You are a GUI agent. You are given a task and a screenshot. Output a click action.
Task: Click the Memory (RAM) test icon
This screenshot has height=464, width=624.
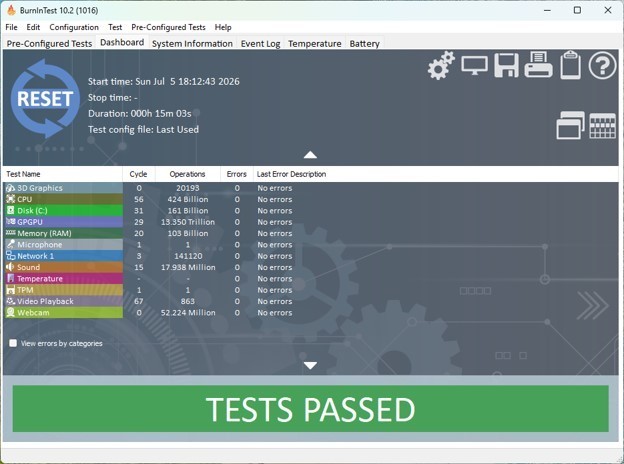tap(10, 233)
